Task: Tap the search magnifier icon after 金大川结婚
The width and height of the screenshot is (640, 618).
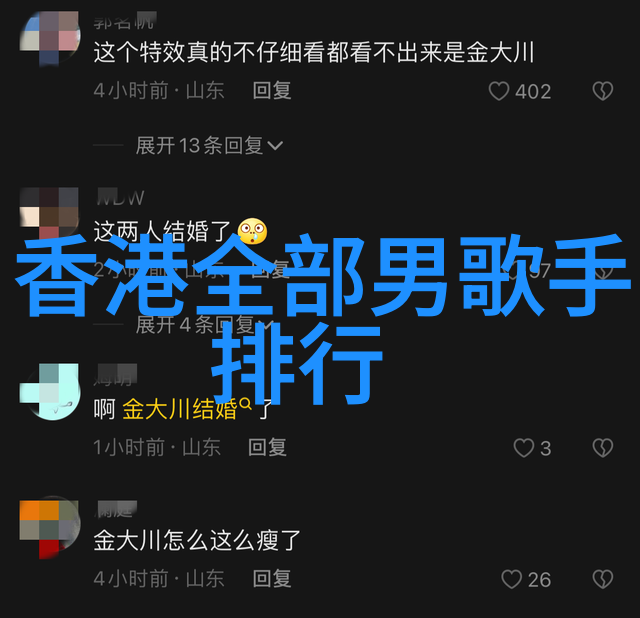Action: [246, 403]
